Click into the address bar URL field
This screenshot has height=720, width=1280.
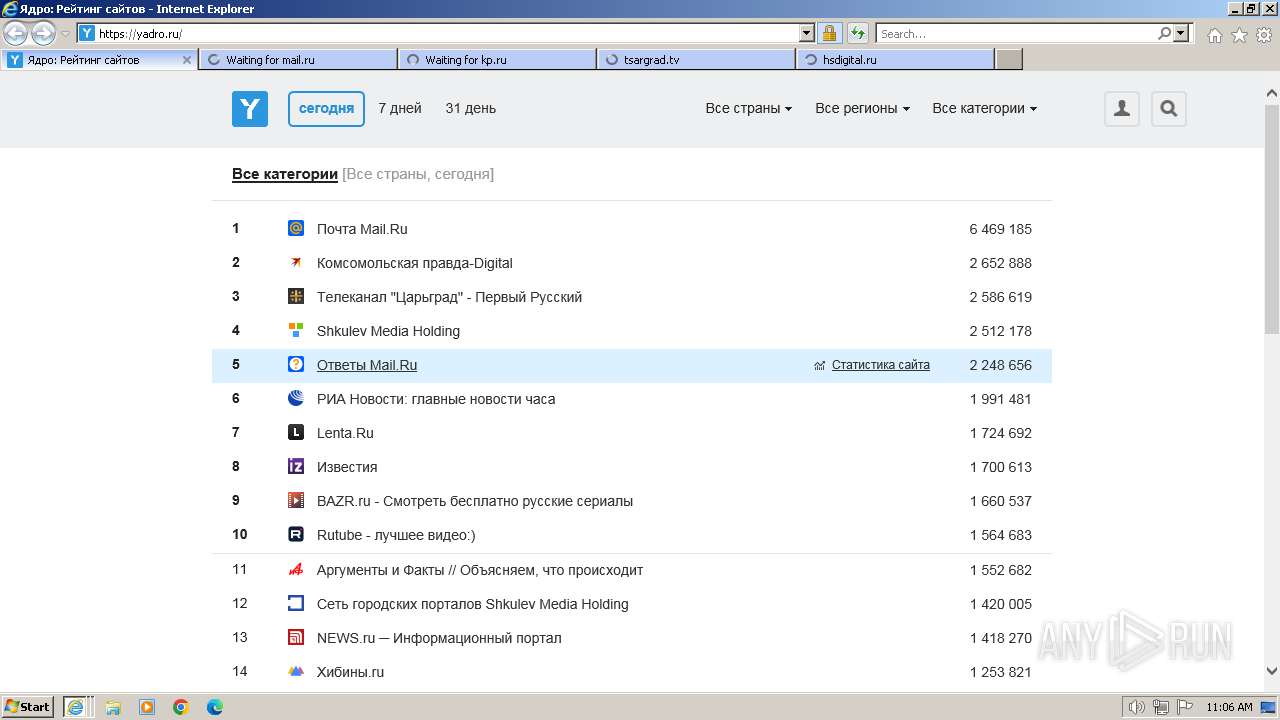click(x=447, y=33)
